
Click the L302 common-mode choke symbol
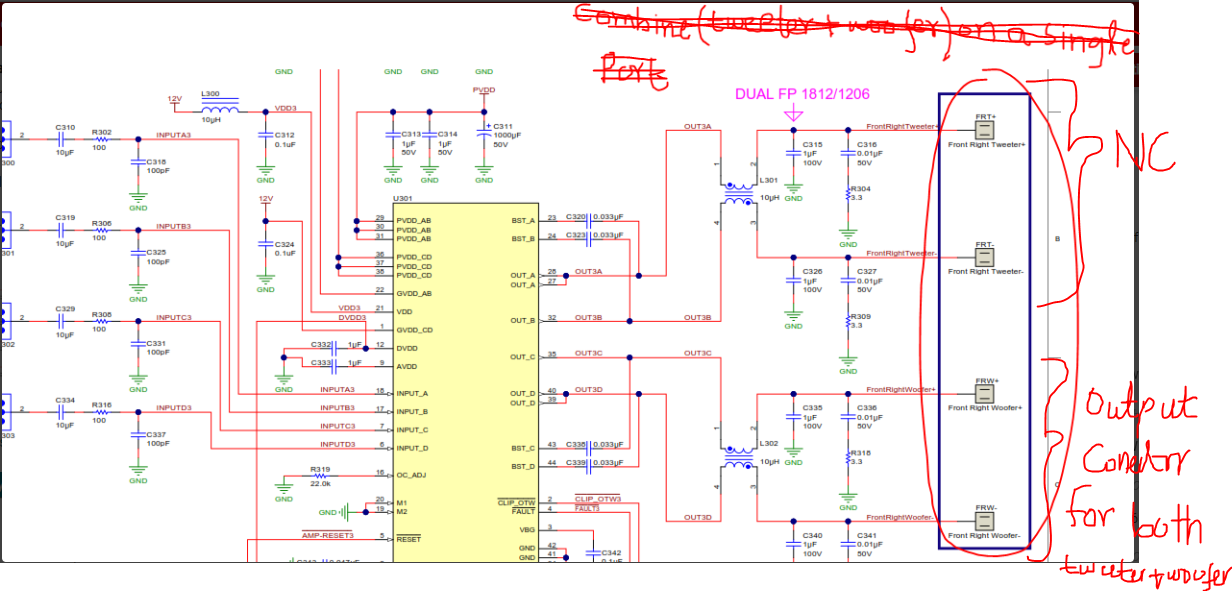coord(738,458)
